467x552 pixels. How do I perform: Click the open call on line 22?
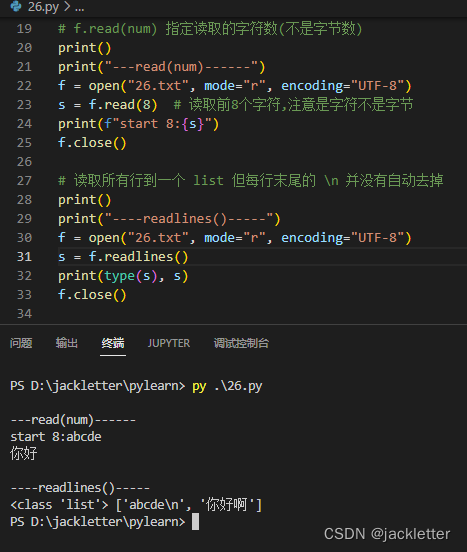250,86
